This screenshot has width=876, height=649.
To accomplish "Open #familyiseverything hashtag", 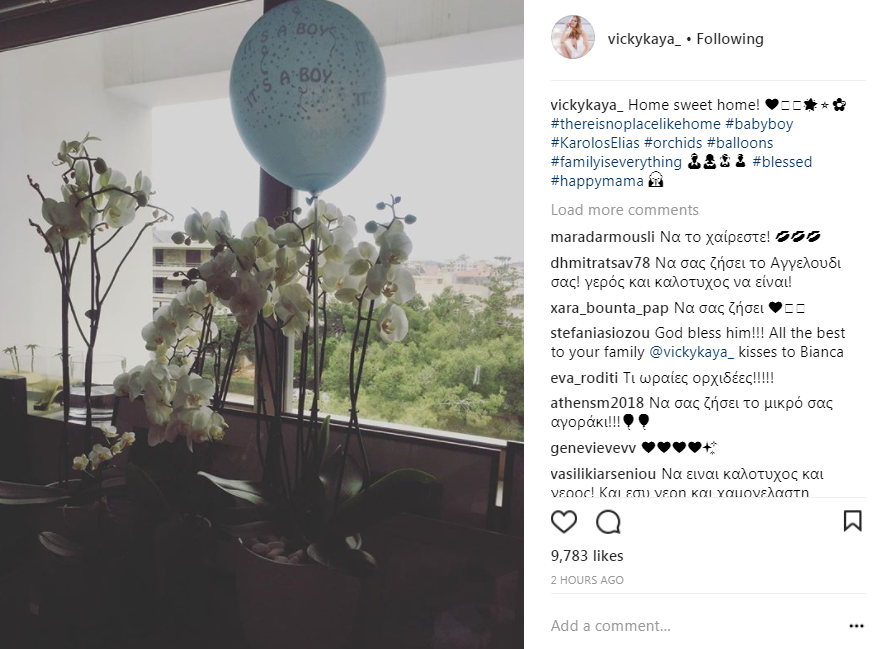I will pyautogui.click(x=616, y=162).
